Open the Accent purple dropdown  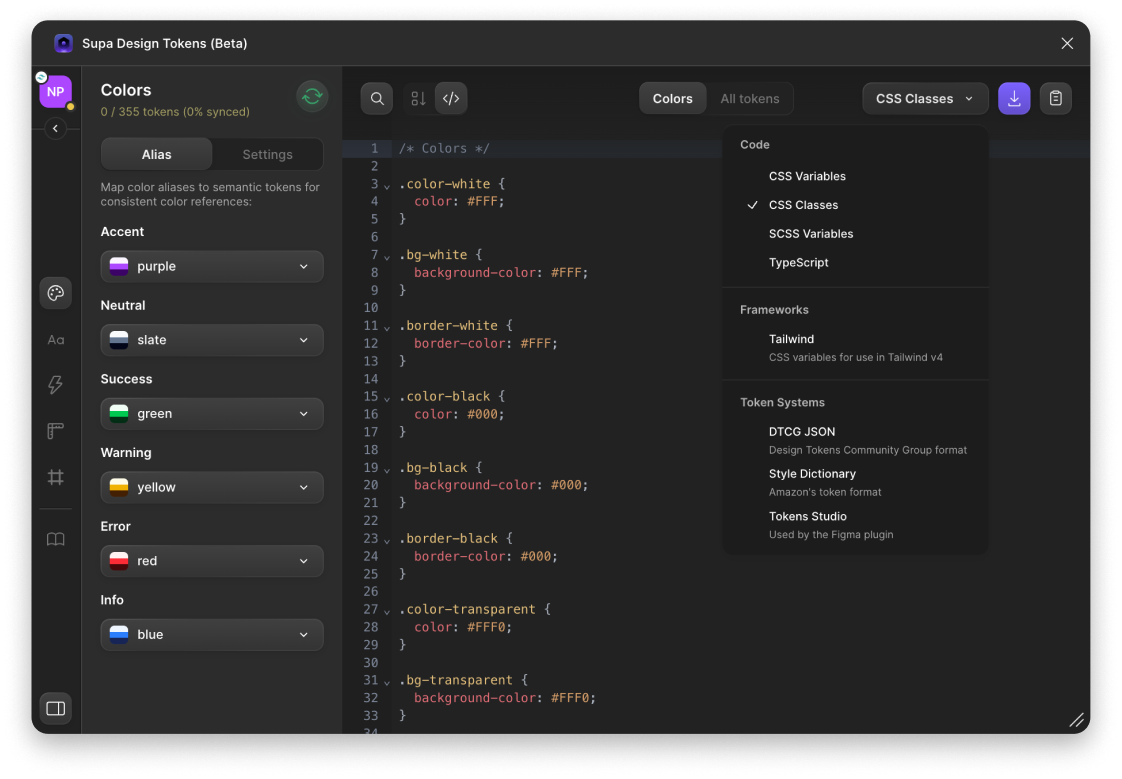click(x=212, y=266)
